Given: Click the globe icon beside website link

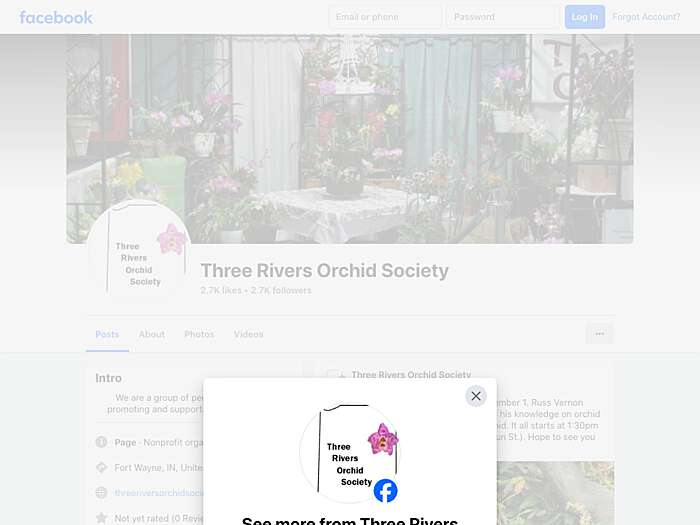Looking at the screenshot, I should (101, 492).
